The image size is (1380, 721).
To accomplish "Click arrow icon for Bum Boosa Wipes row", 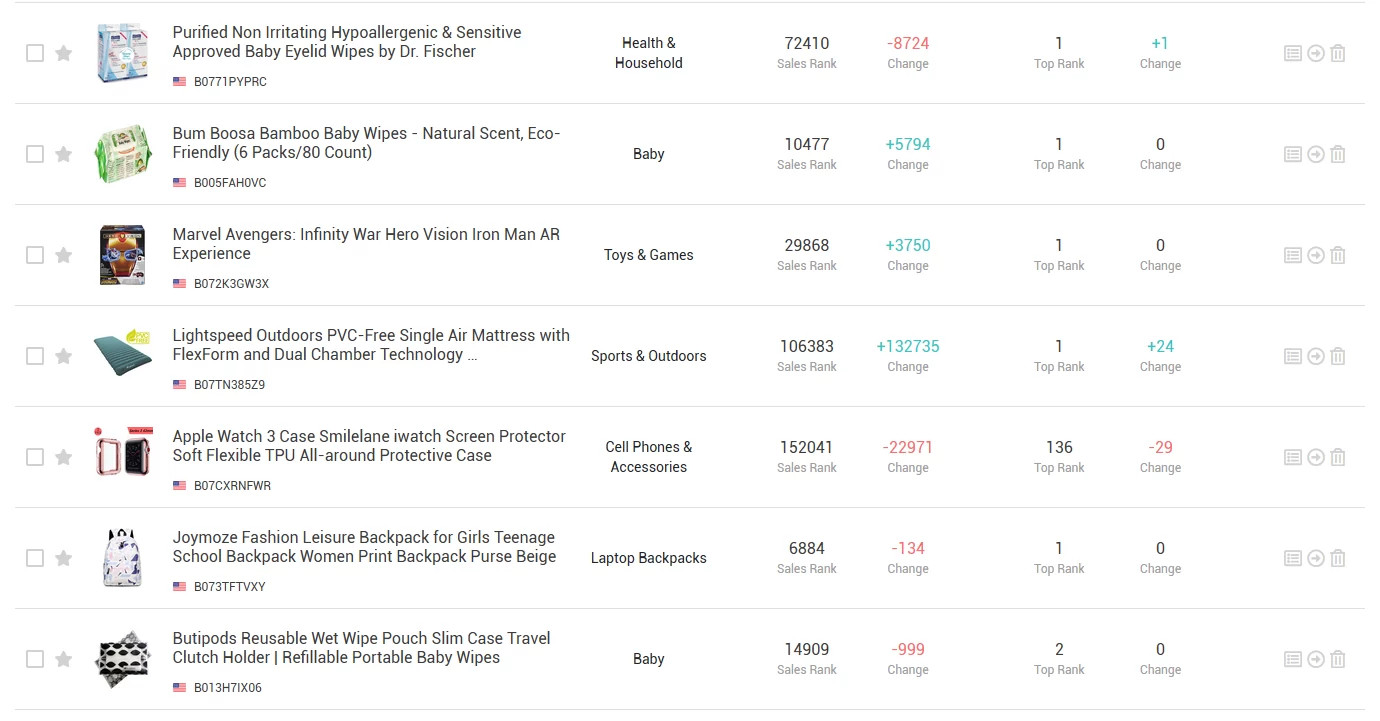I will point(1316,154).
